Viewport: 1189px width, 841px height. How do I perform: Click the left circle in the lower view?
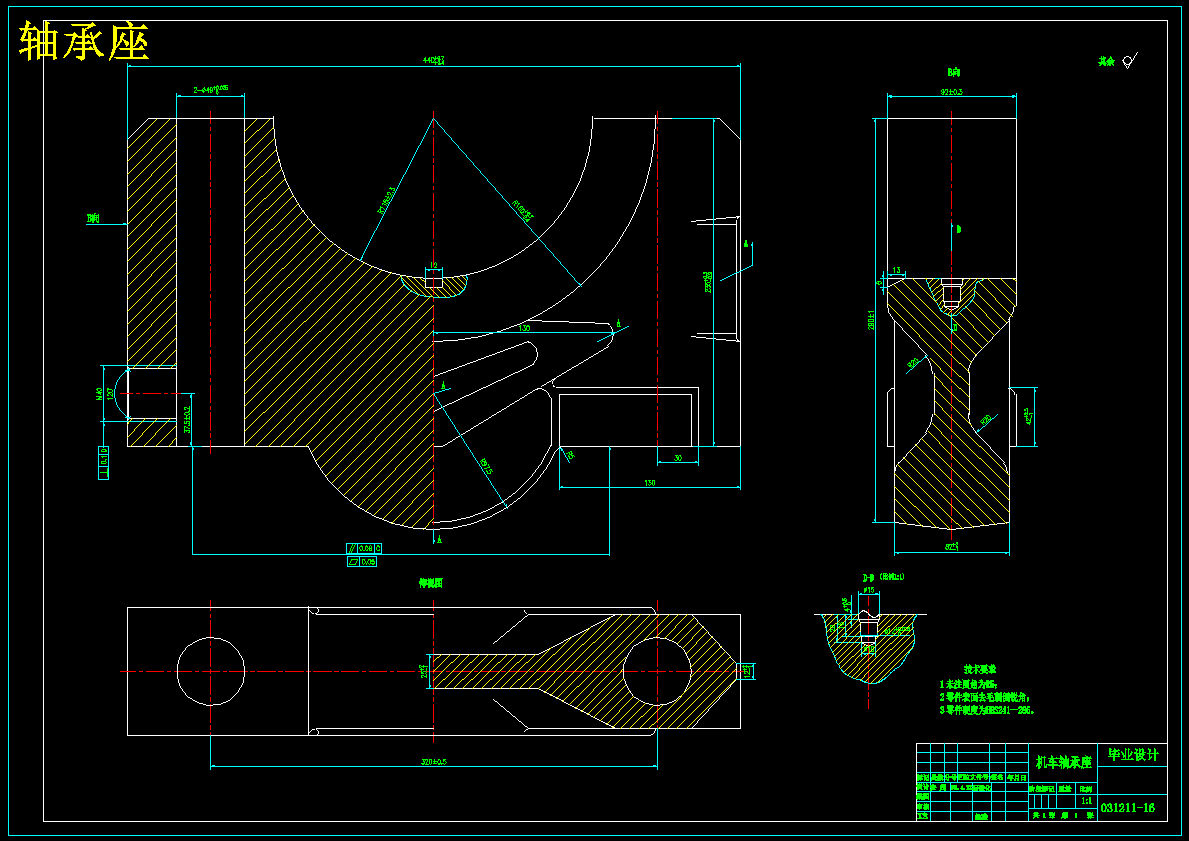pos(211,671)
